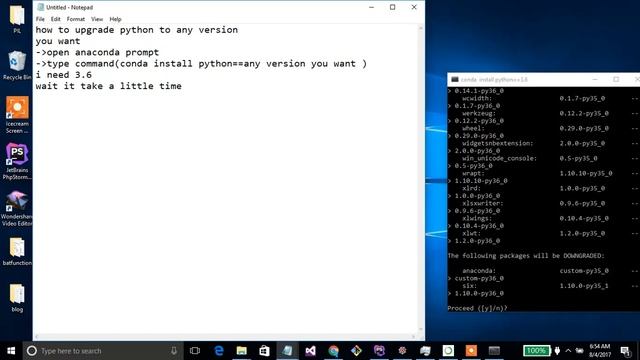Open the clock showing 6:54 AM

point(600,351)
